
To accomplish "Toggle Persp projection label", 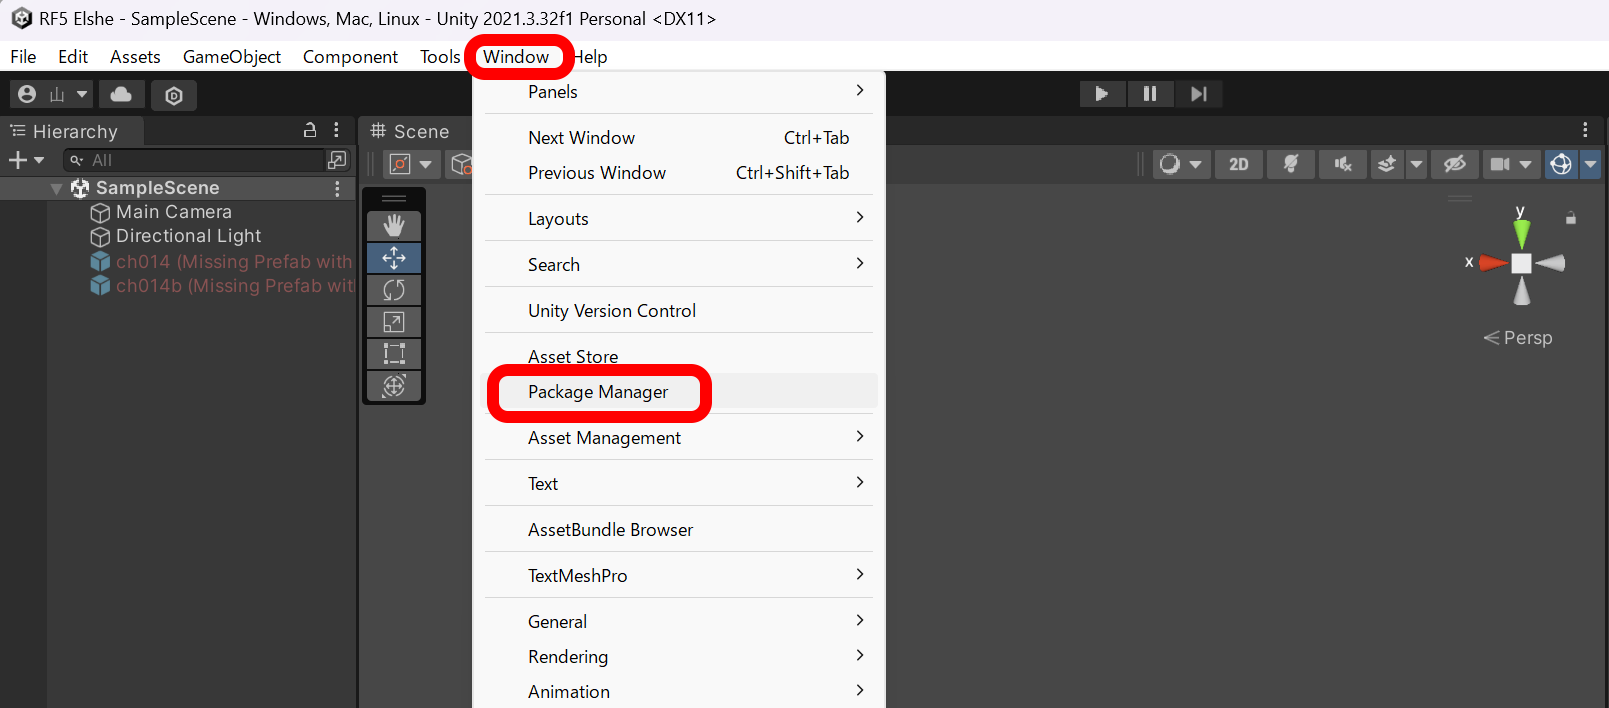I will (1518, 338).
